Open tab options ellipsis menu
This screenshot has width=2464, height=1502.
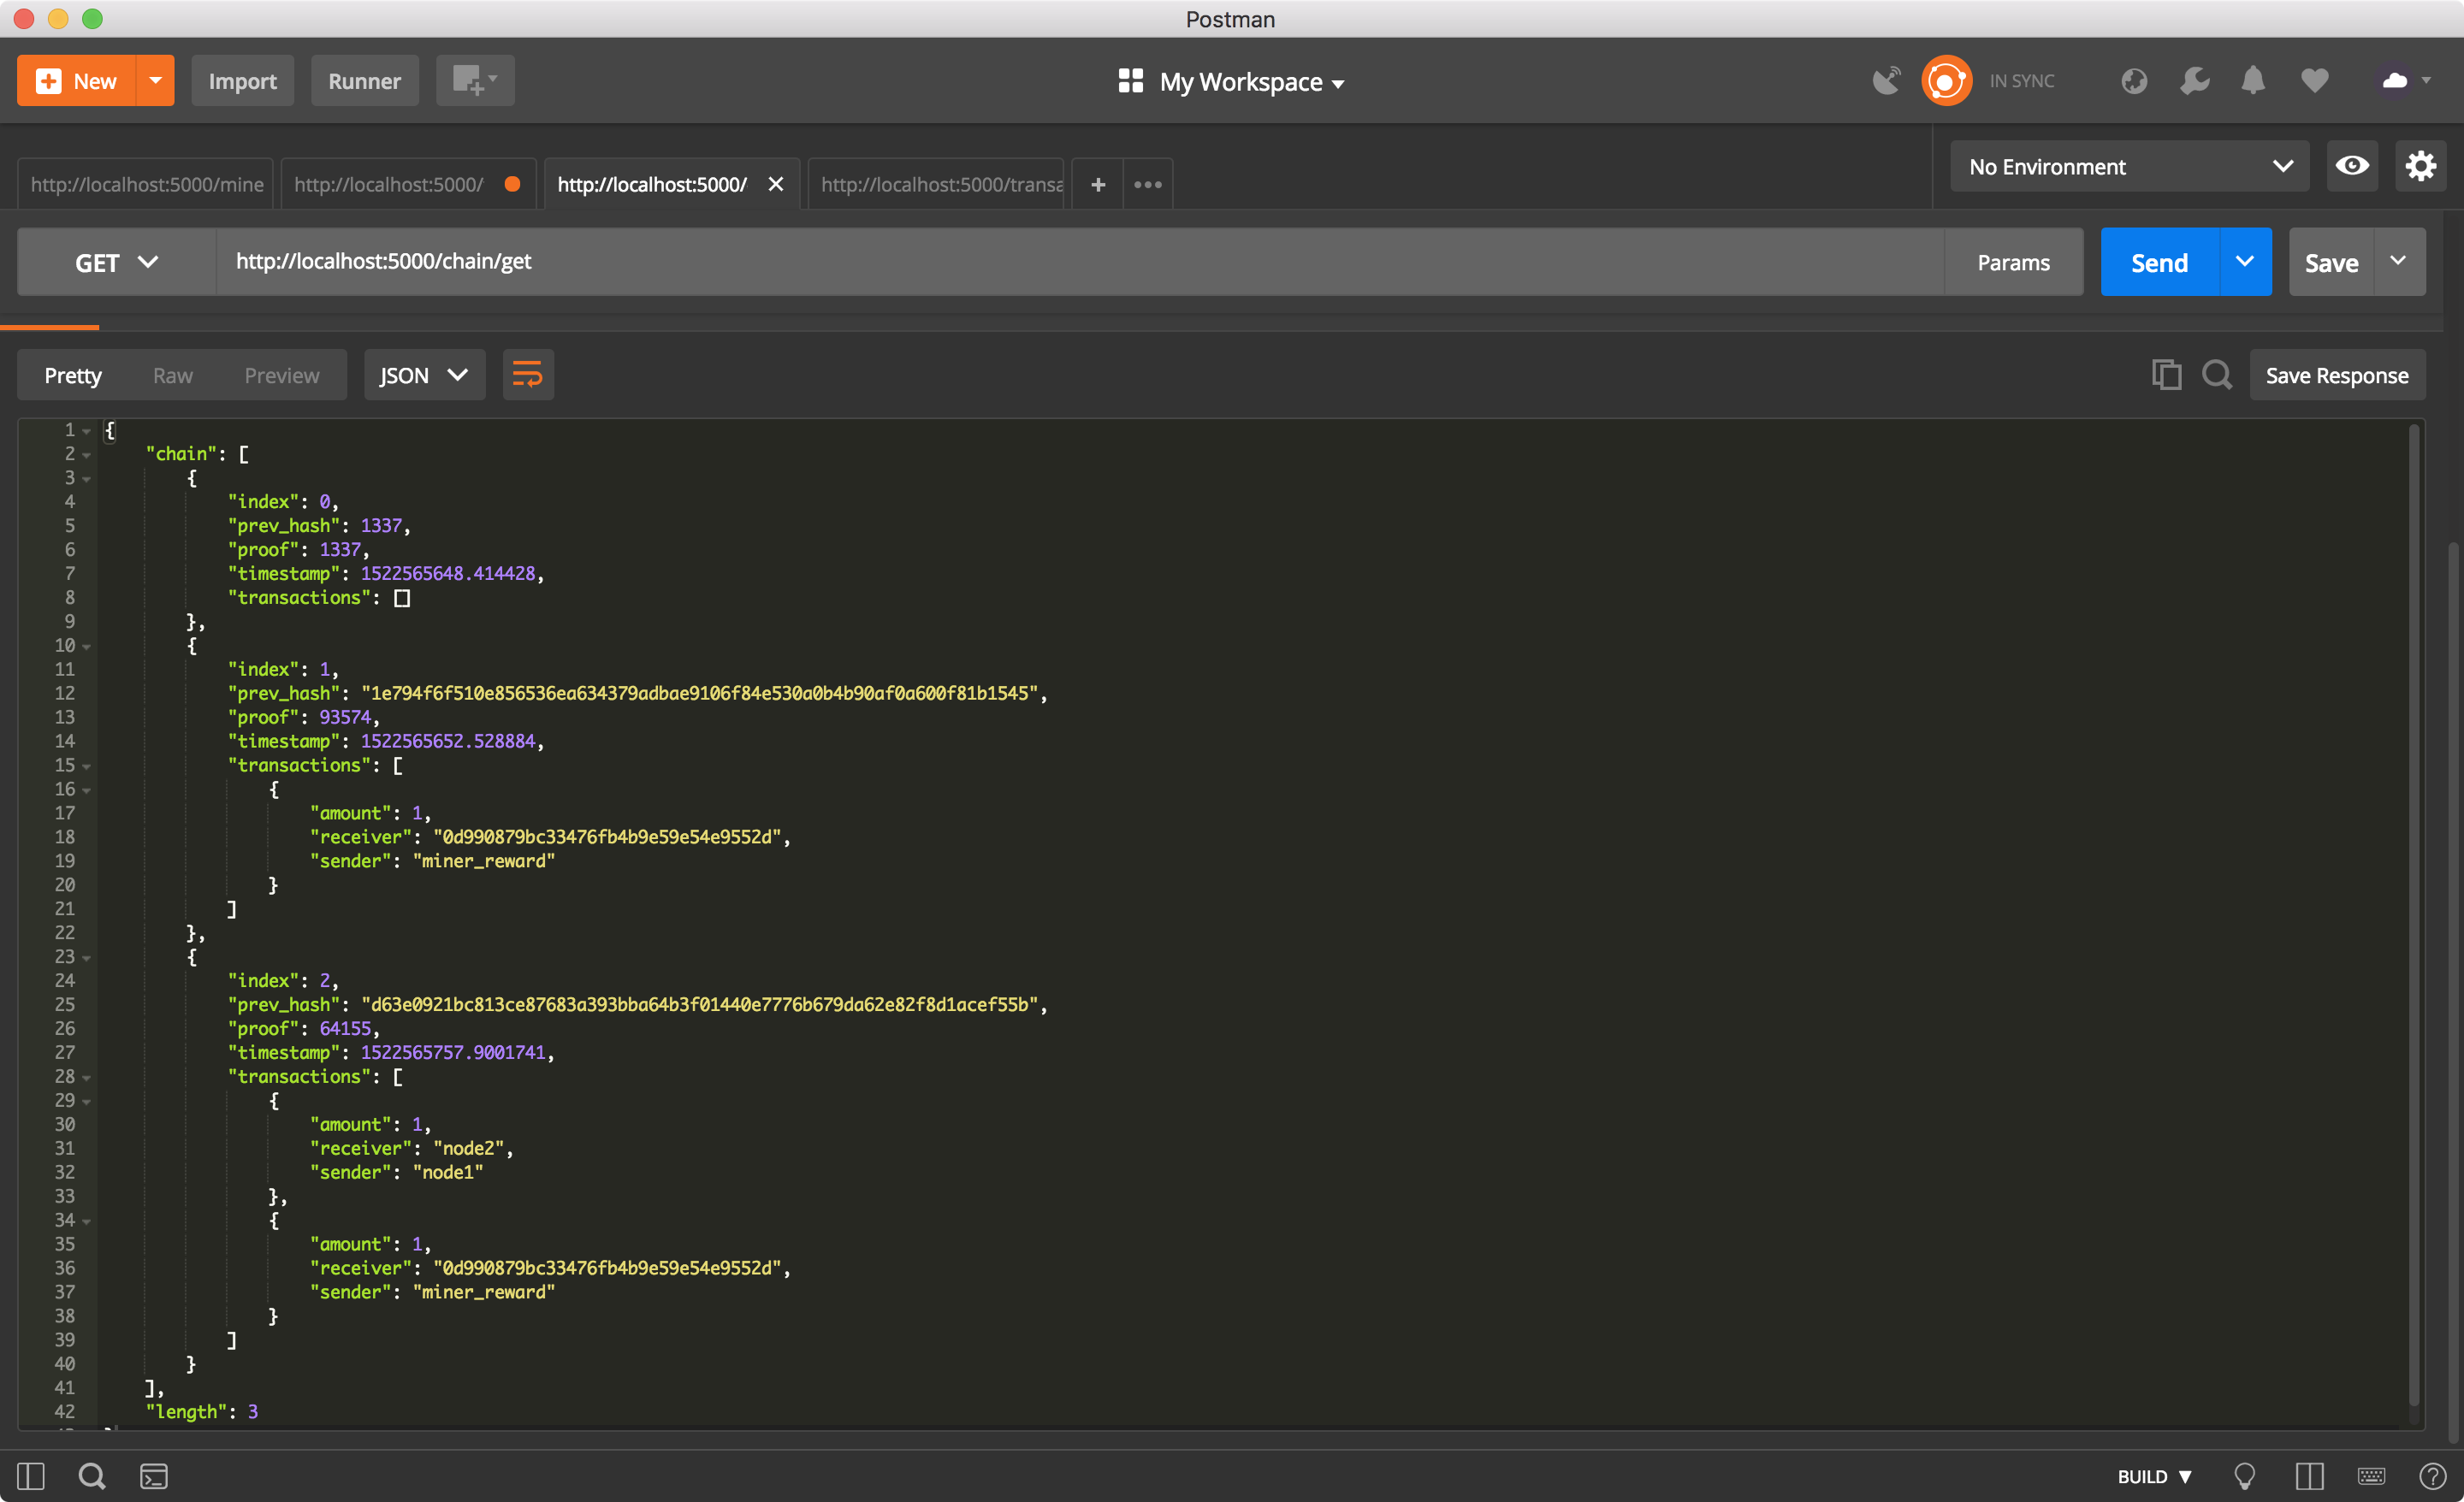pyautogui.click(x=1148, y=184)
